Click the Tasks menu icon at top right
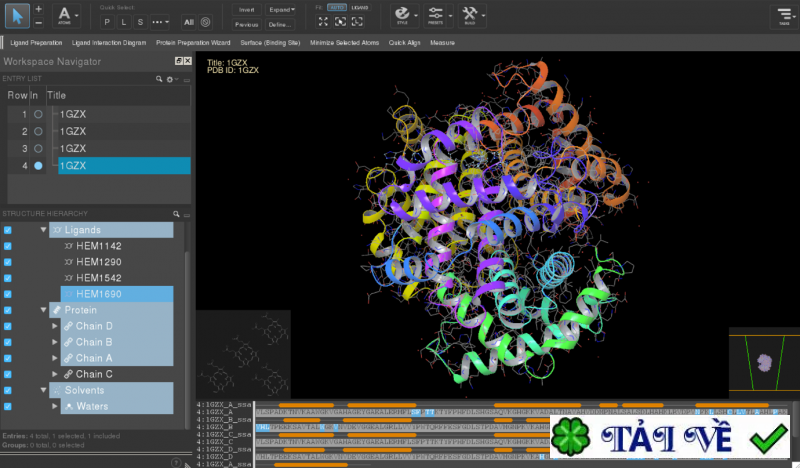Screen dimensions: 800x468 (x=784, y=15)
